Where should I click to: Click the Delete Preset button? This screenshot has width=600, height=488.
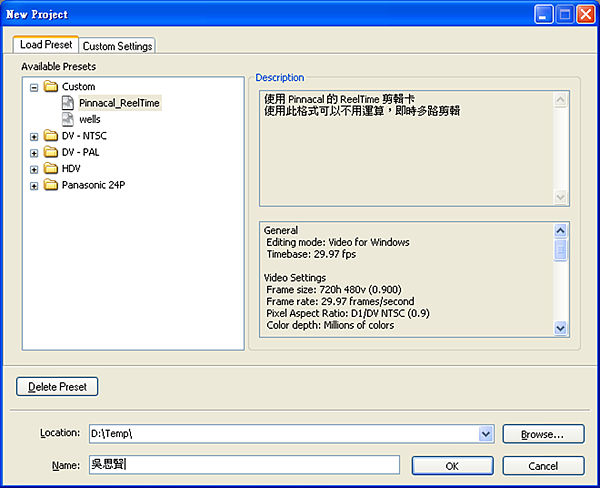tap(57, 387)
